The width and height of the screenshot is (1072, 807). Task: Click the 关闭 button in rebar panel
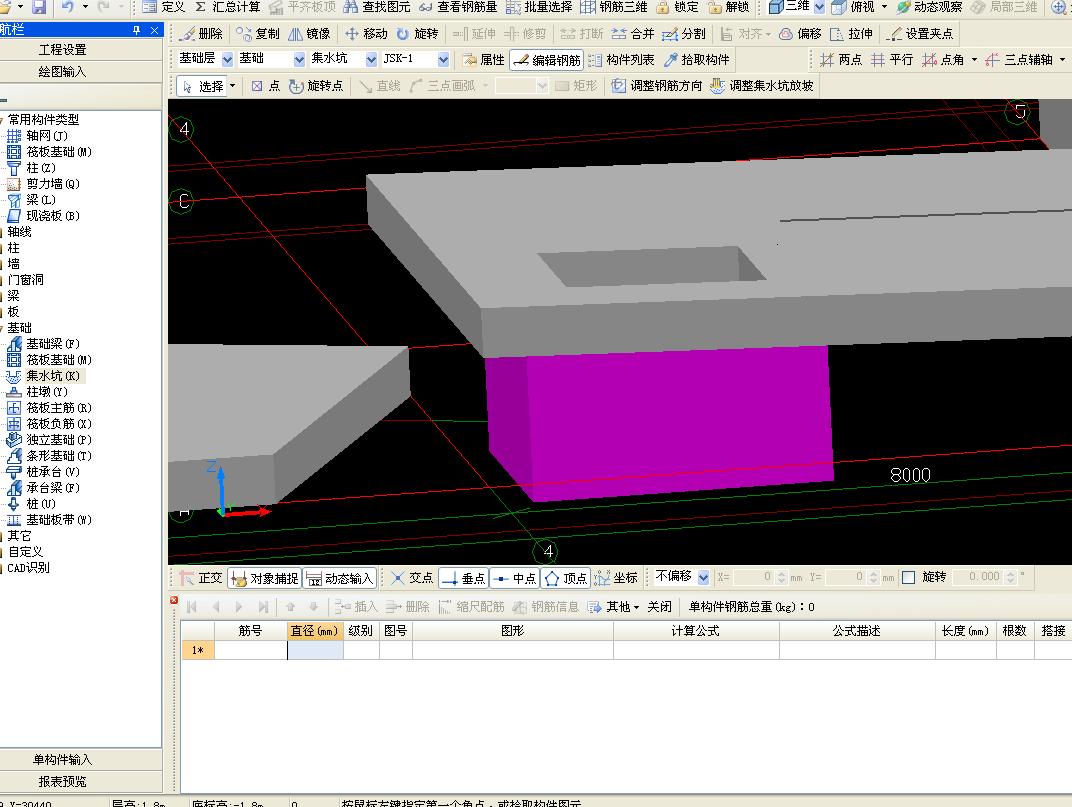point(659,607)
